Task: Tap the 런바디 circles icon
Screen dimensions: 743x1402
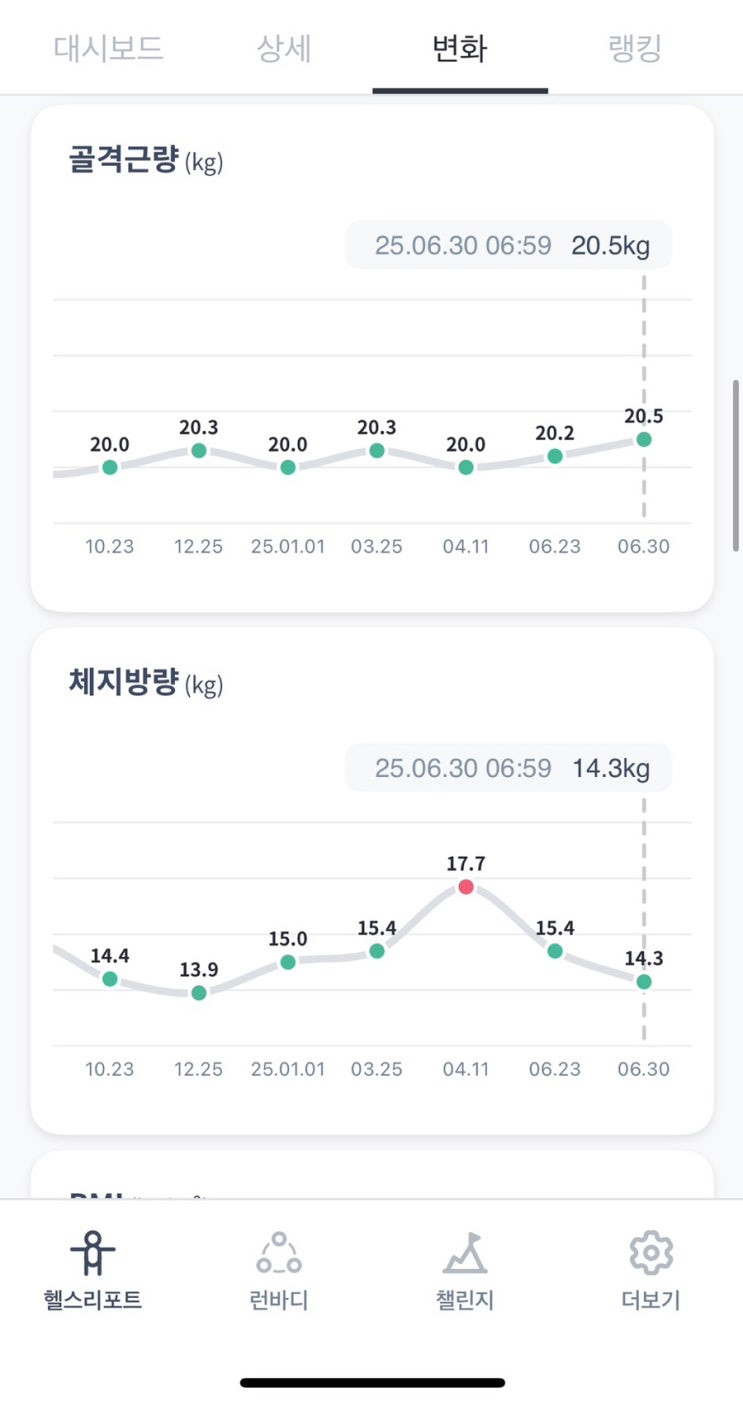Action: [x=278, y=1254]
